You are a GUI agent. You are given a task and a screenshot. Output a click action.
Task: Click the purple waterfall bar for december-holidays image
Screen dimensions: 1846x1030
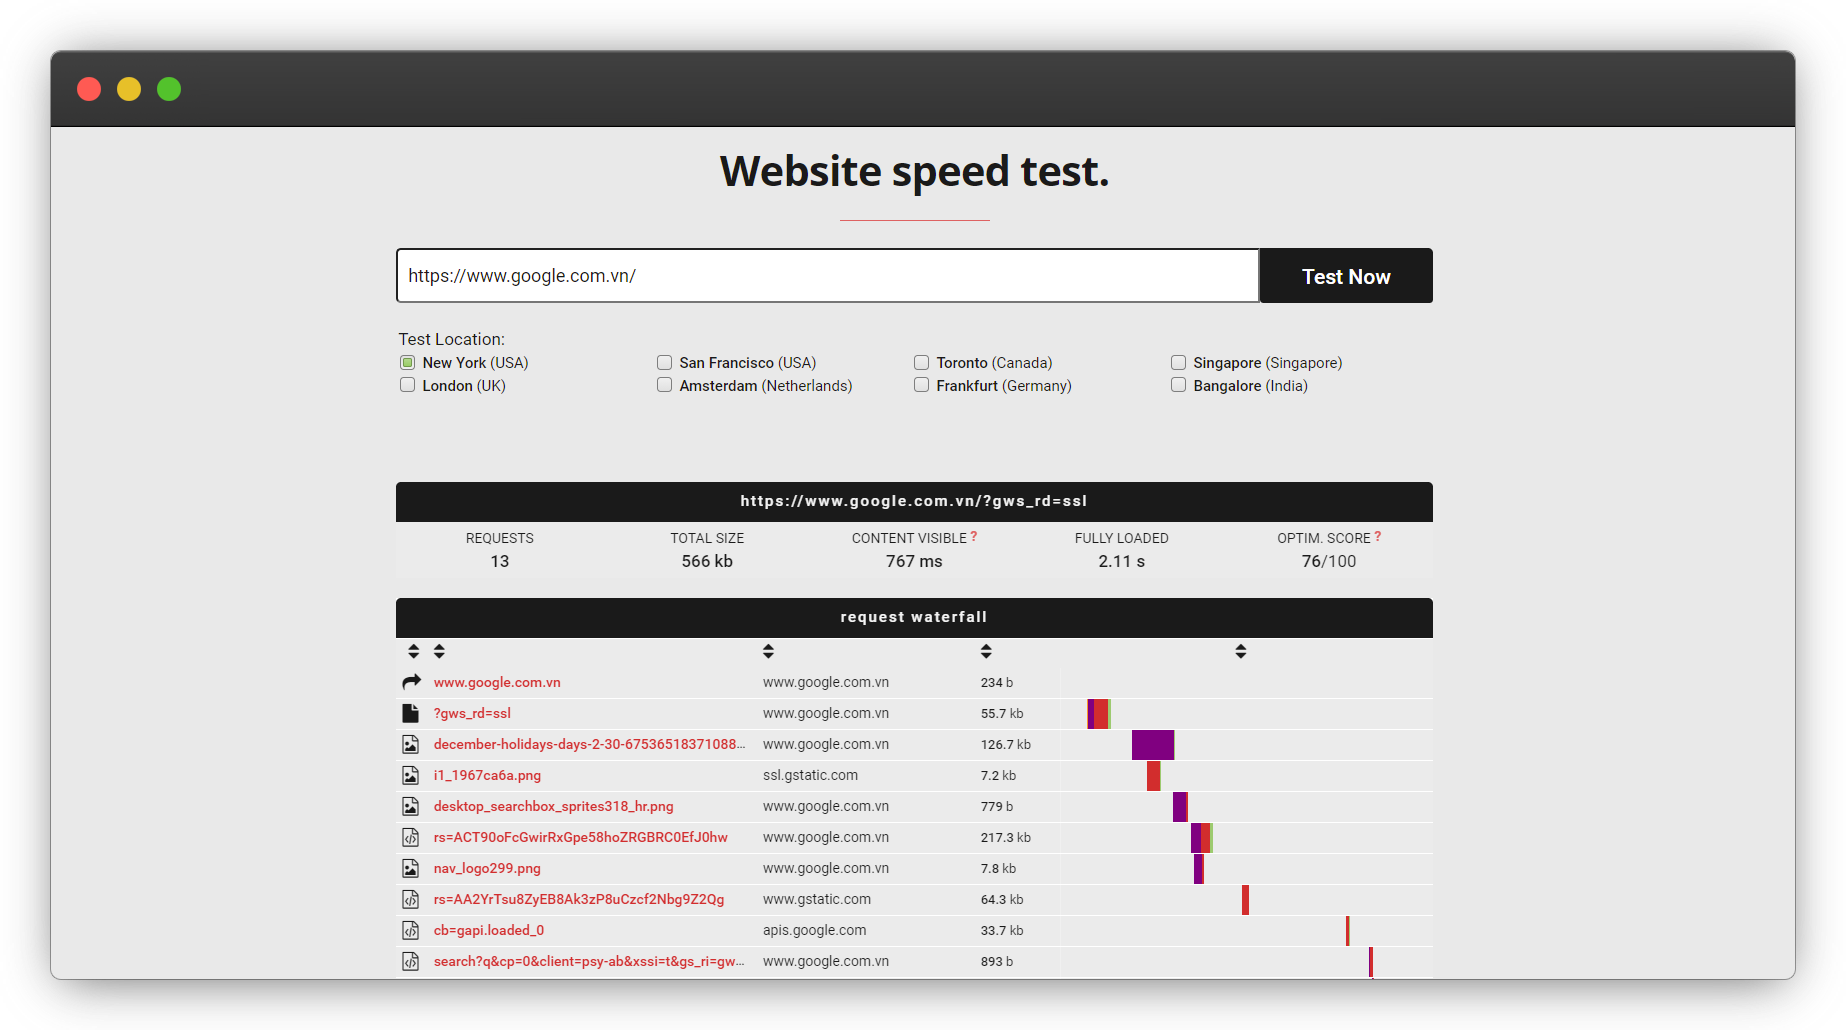click(1153, 745)
